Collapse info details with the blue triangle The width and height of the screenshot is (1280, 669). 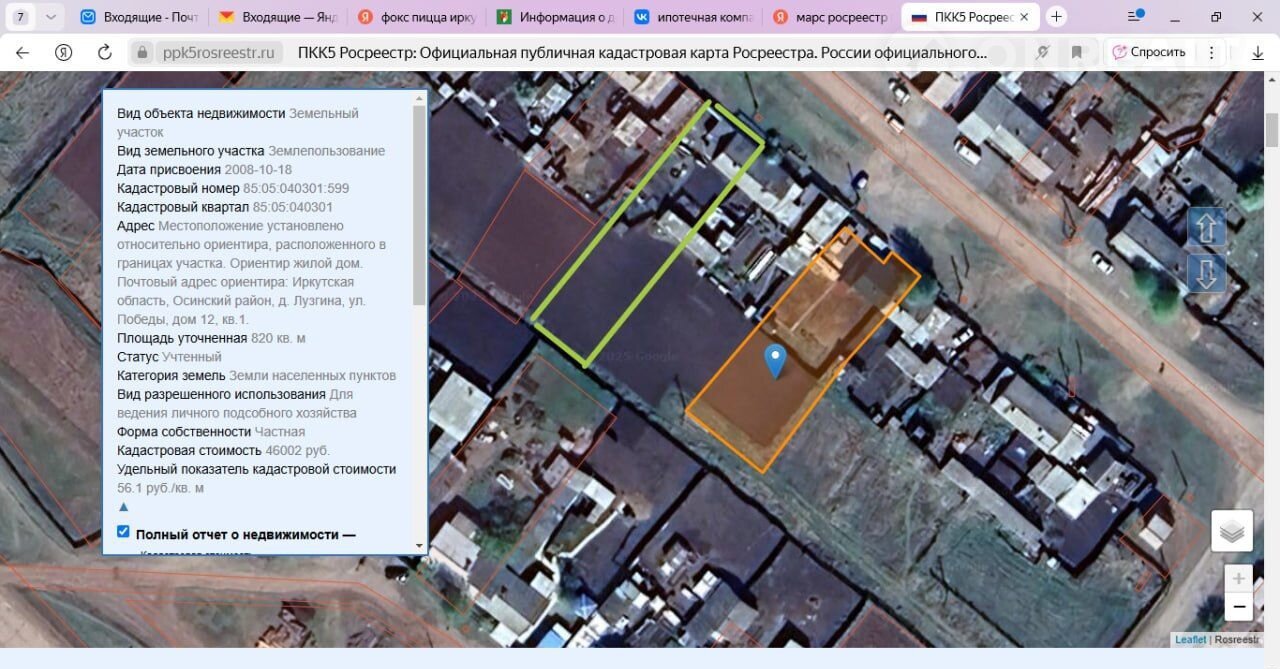tap(124, 507)
